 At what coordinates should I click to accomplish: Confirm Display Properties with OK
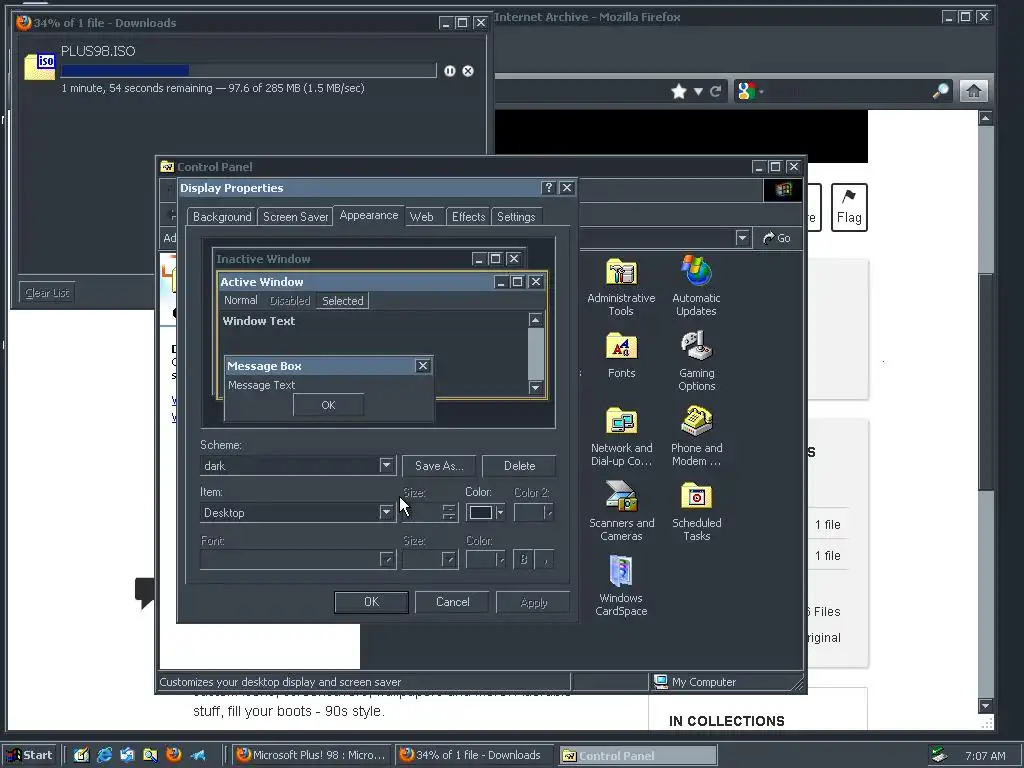[x=371, y=602]
